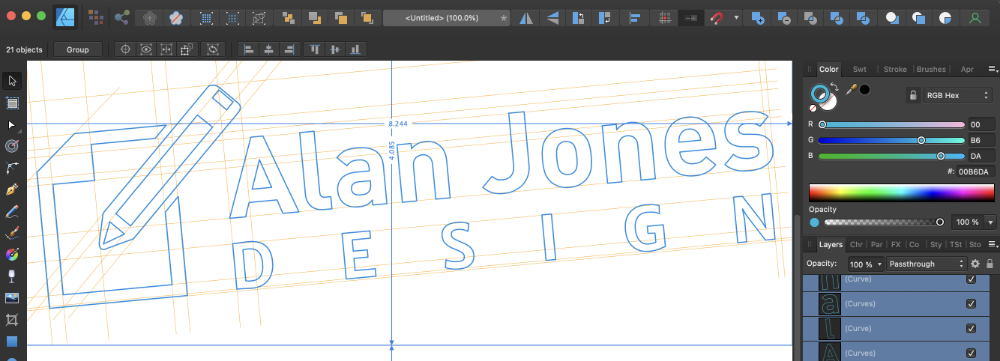Open the Alignment options toolbar dropdown

(635, 18)
